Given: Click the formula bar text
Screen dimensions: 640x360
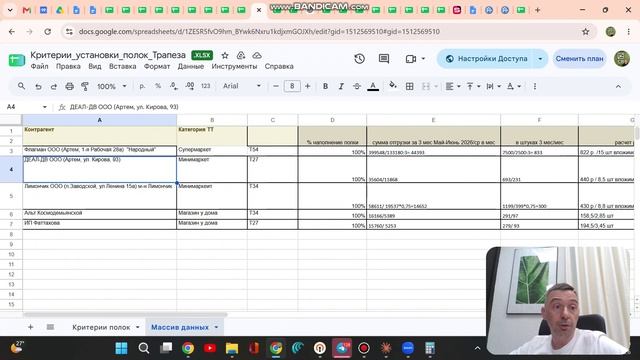Looking at the screenshot, I should 124,107.
